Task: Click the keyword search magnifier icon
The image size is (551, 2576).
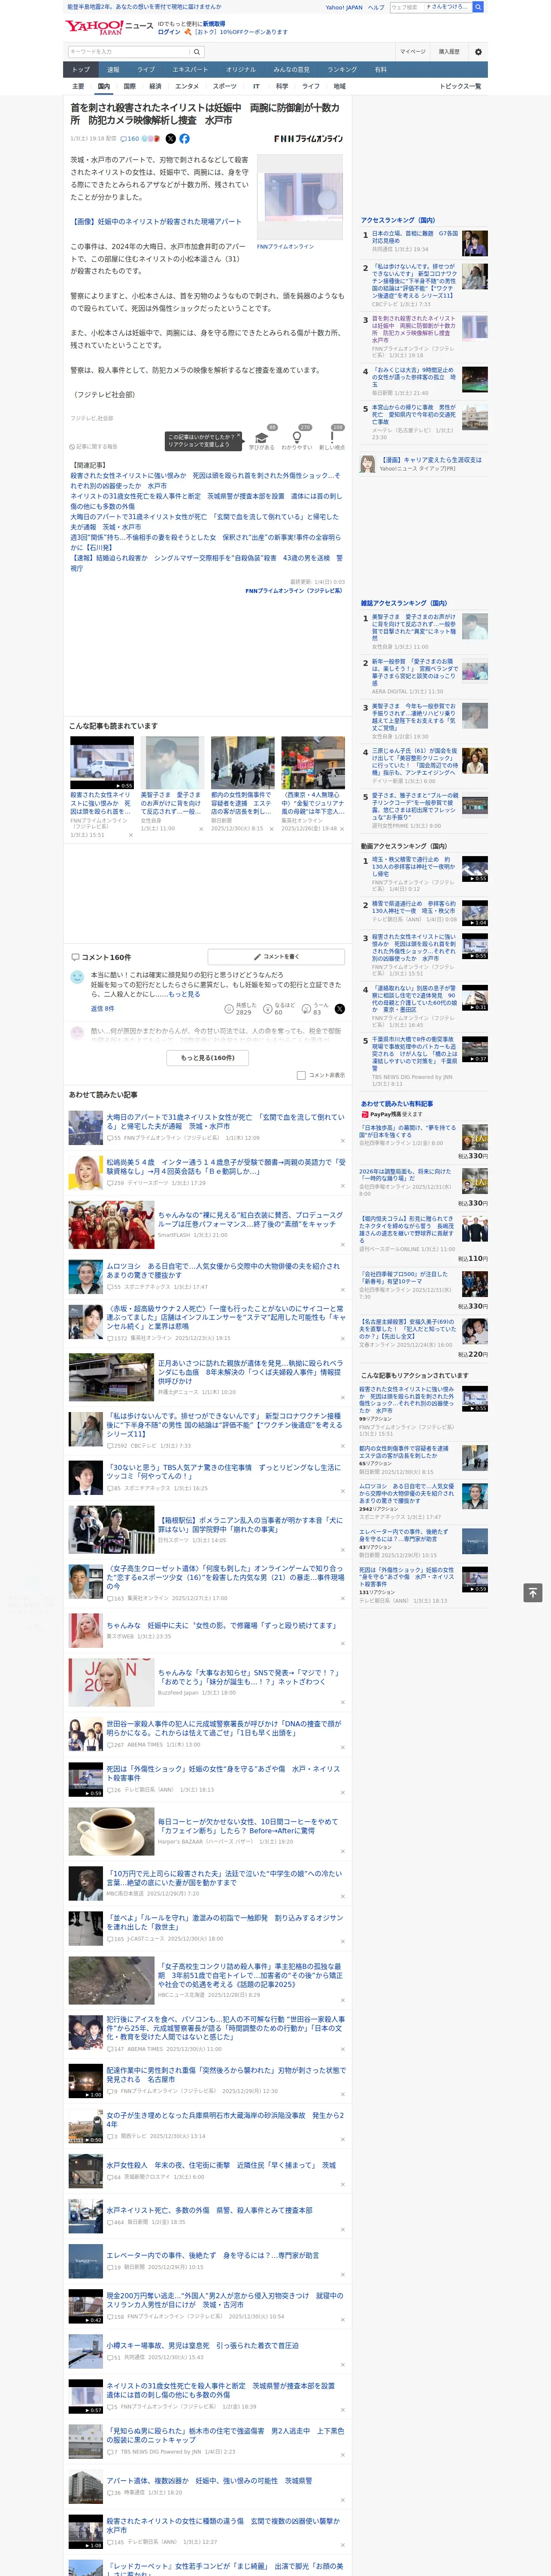Action: tap(197, 52)
